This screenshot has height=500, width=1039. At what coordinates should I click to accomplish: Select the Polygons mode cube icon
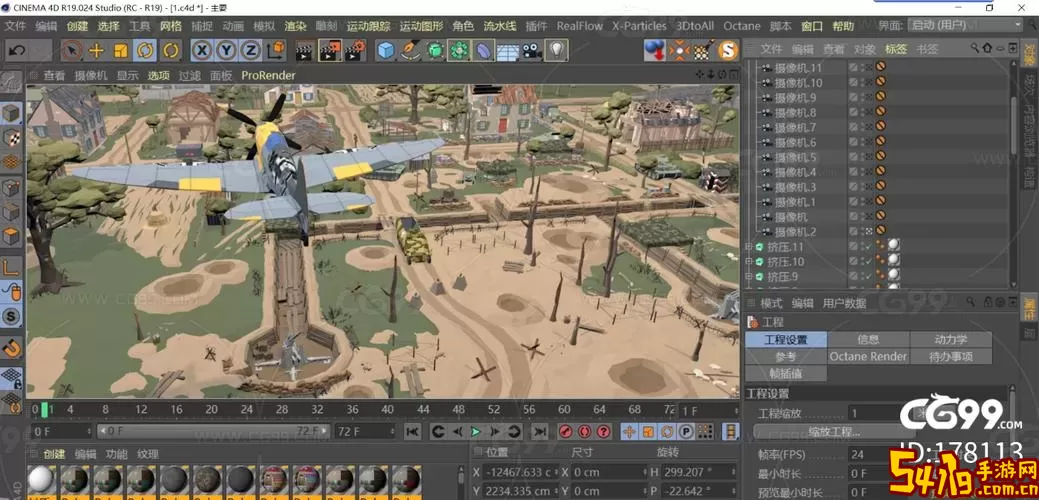click(x=11, y=236)
